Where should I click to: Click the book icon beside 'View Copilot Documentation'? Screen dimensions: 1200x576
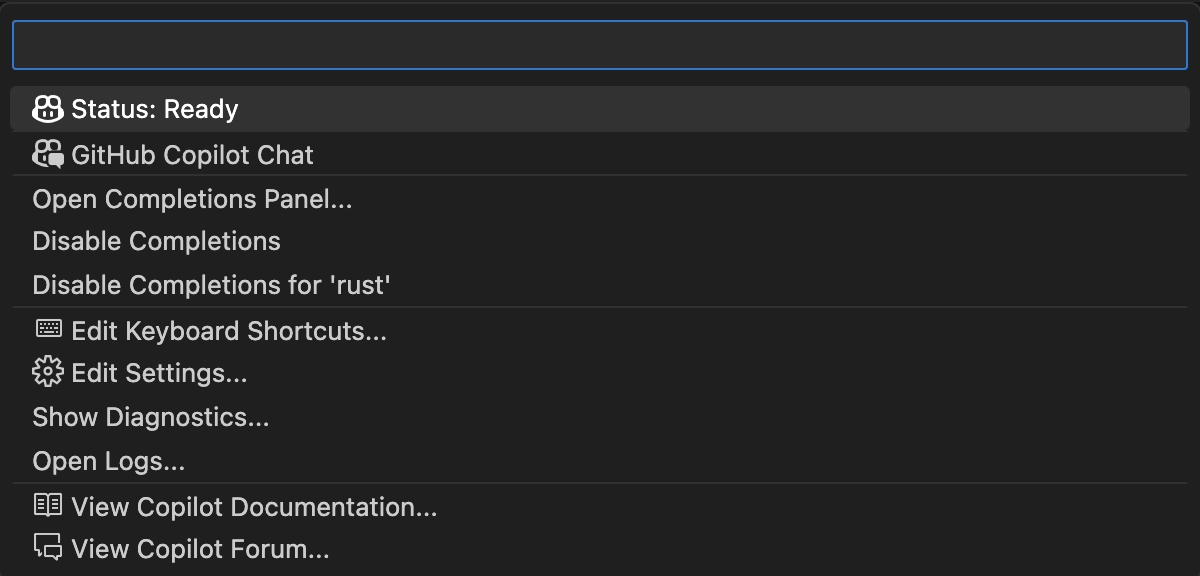[x=47, y=507]
